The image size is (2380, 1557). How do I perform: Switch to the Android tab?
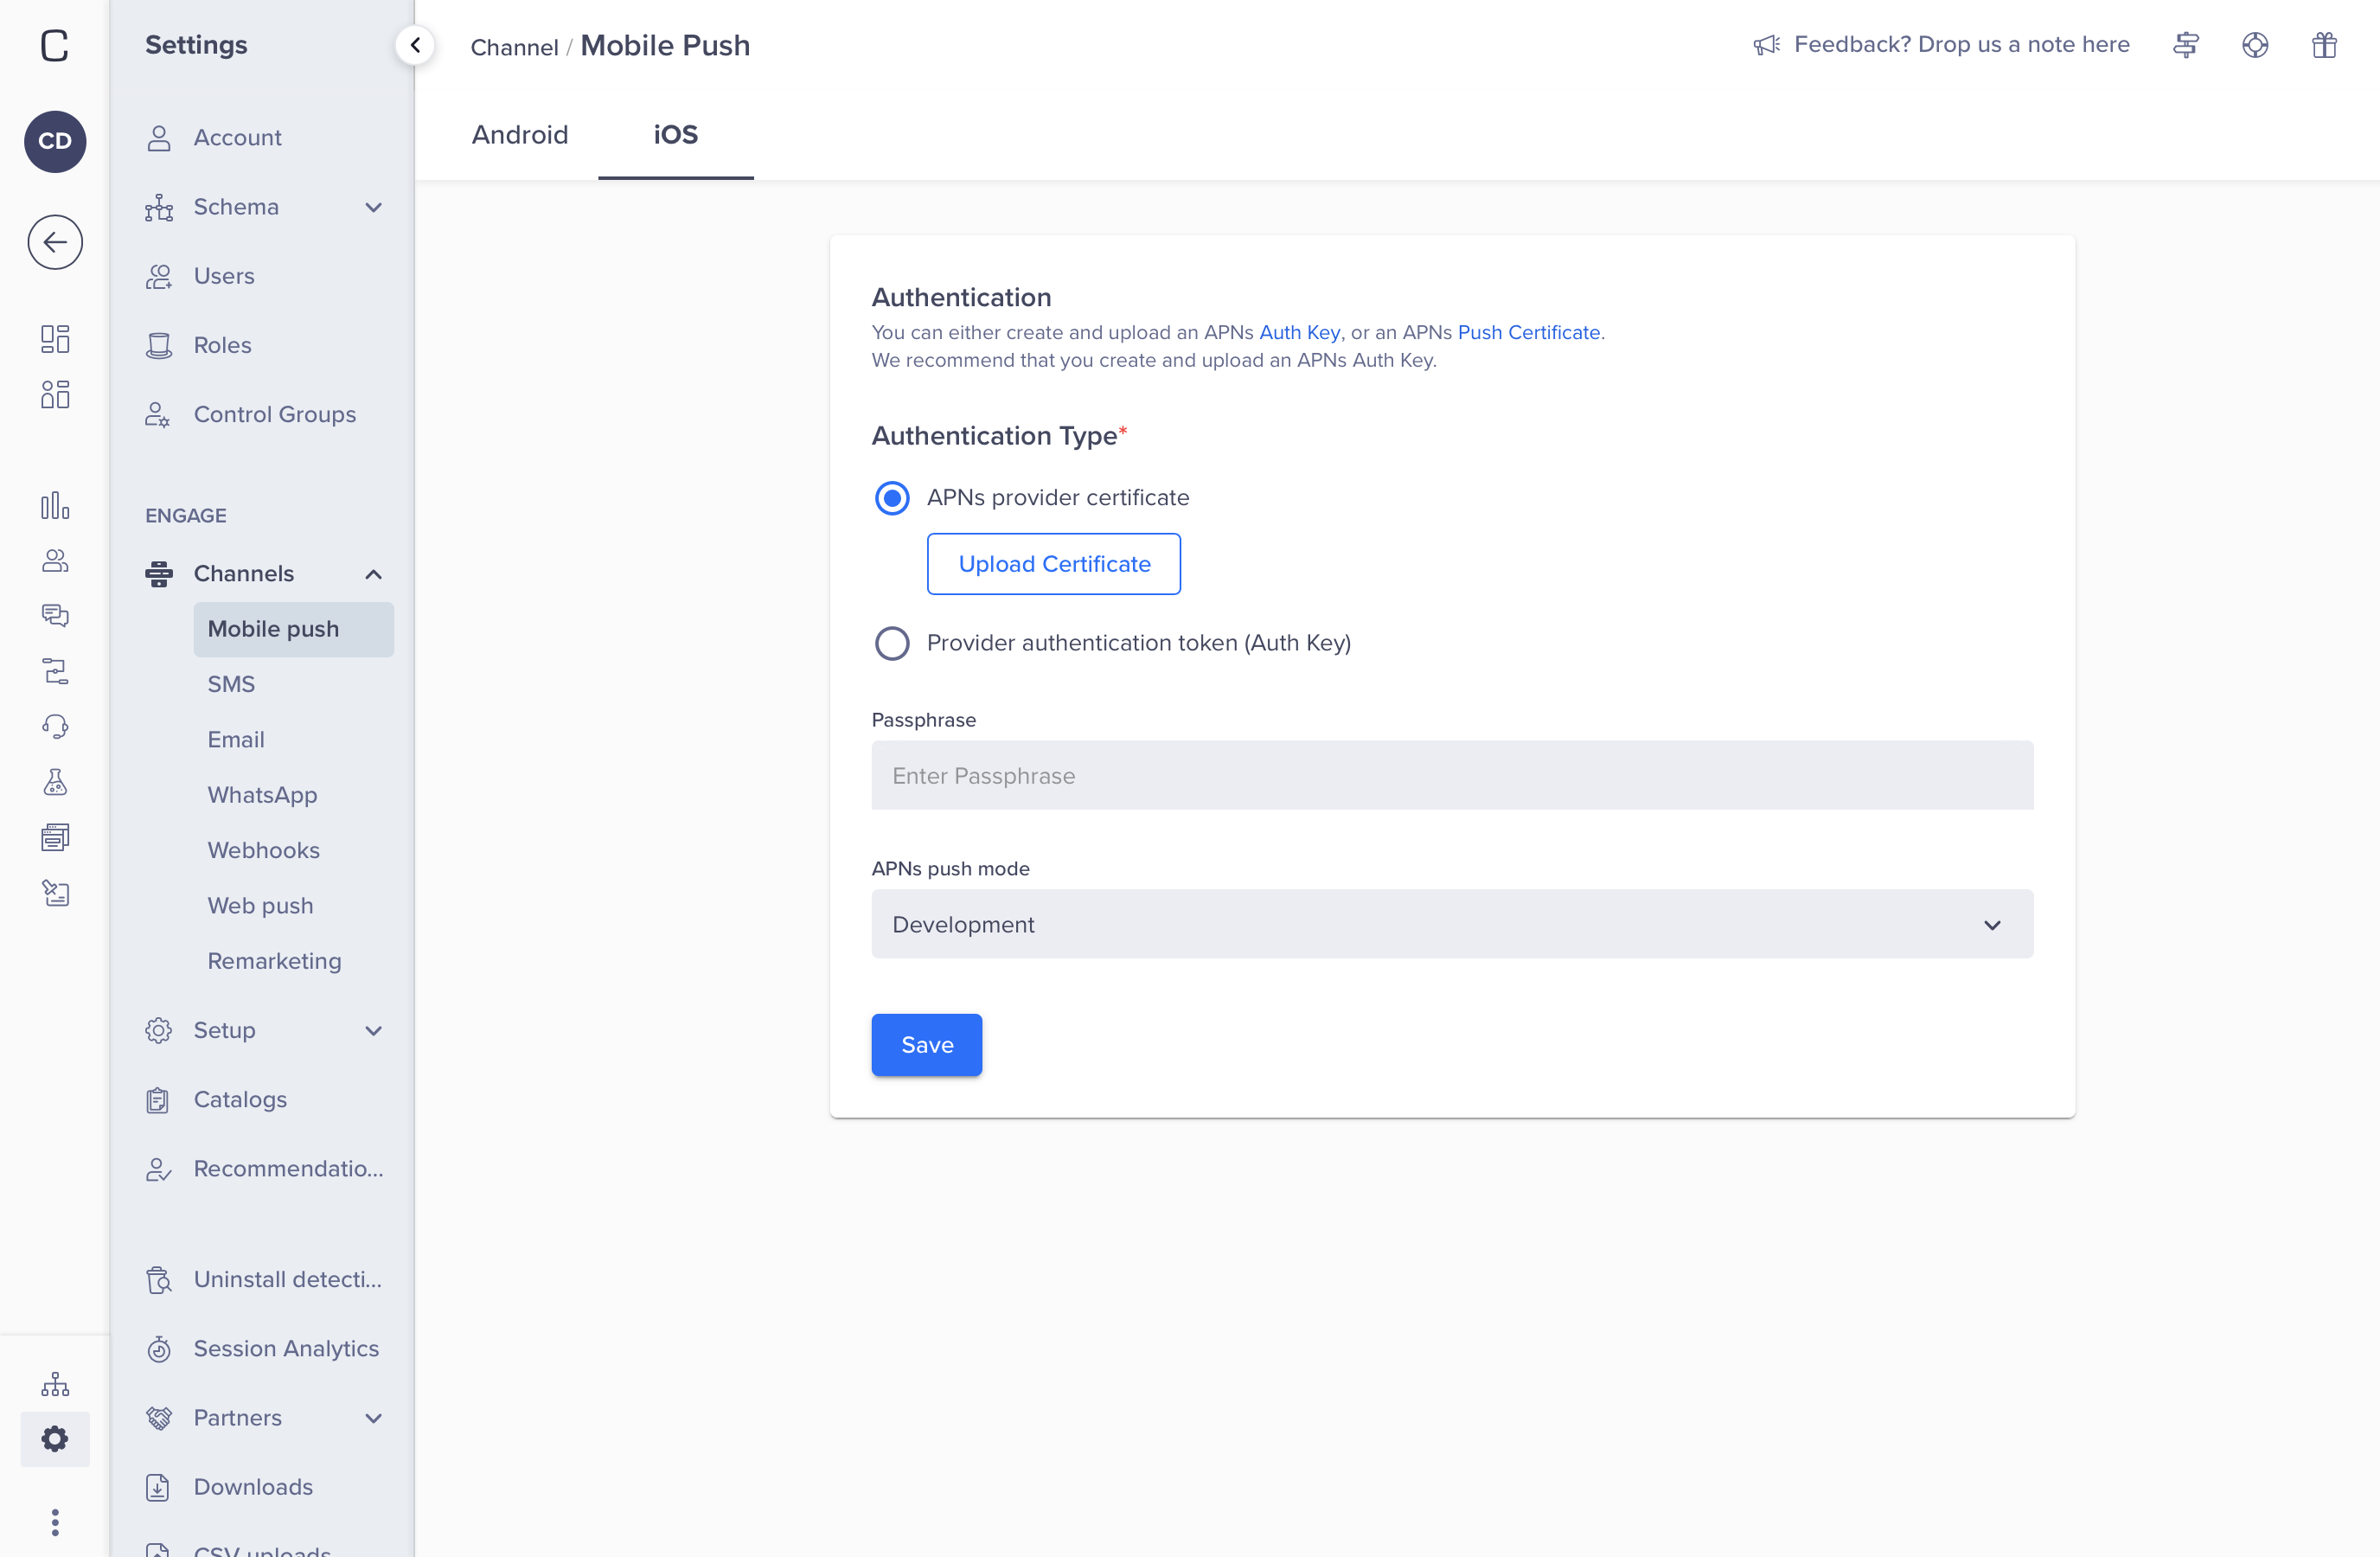(x=519, y=135)
